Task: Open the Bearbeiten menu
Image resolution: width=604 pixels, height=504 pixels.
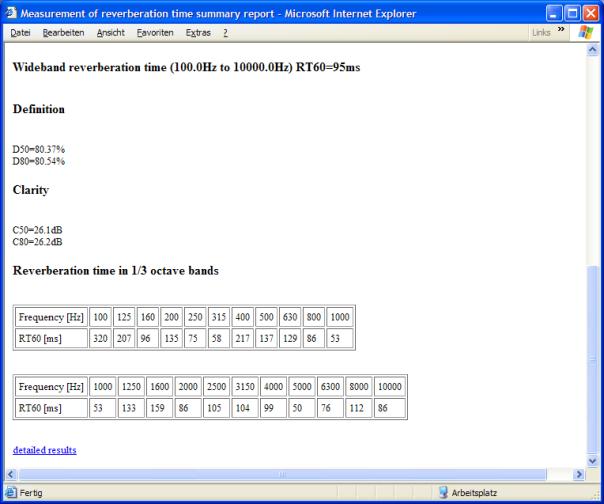Action: (x=63, y=33)
